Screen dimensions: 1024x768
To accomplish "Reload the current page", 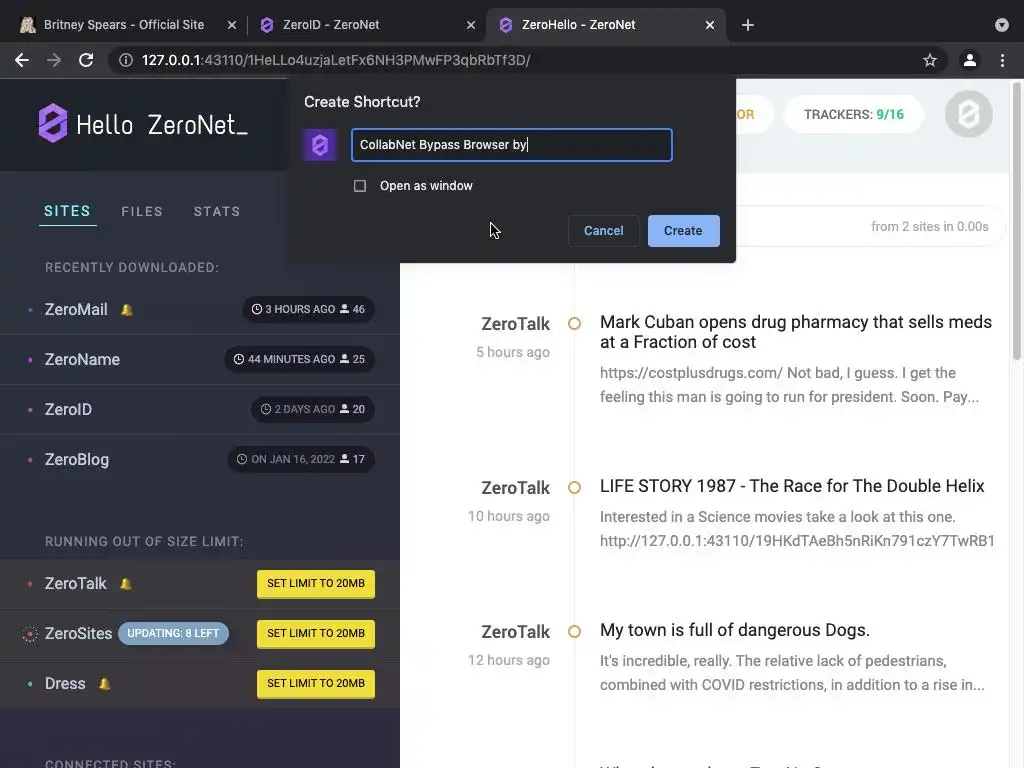I will point(86,60).
